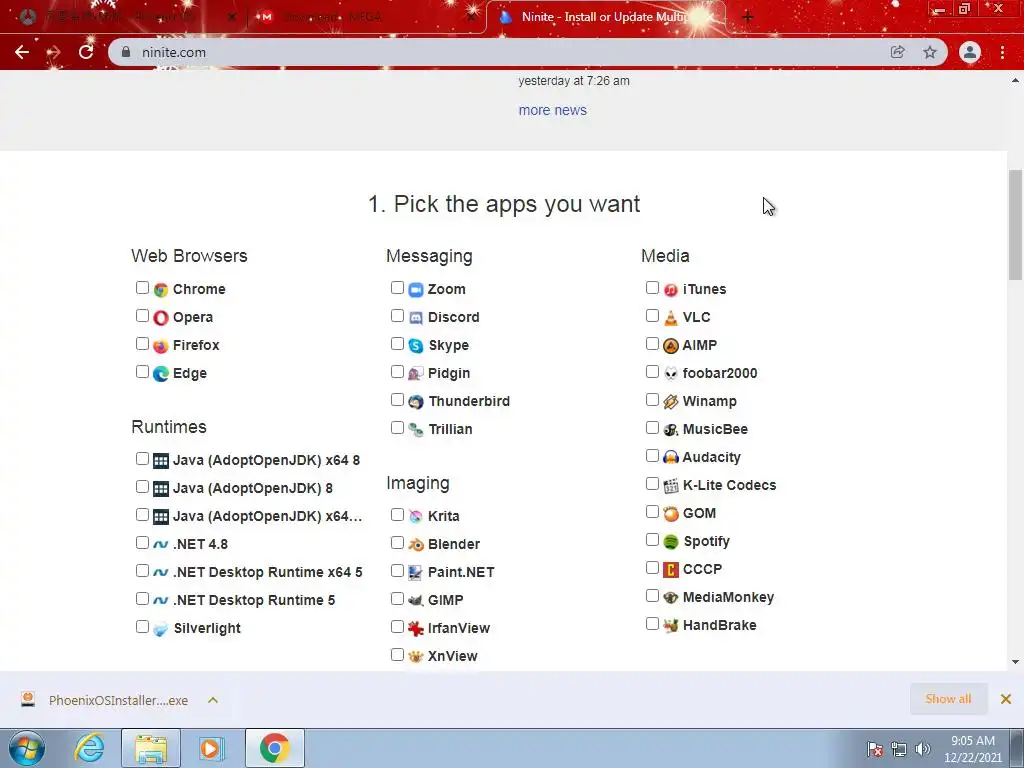Click the Audacity headphones icon
1024x768 pixels.
(x=671, y=457)
